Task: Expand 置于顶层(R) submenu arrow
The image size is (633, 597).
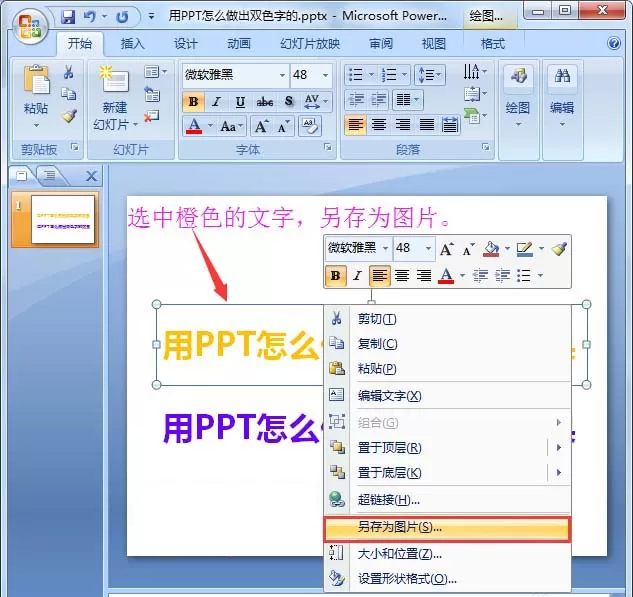Action: (559, 447)
